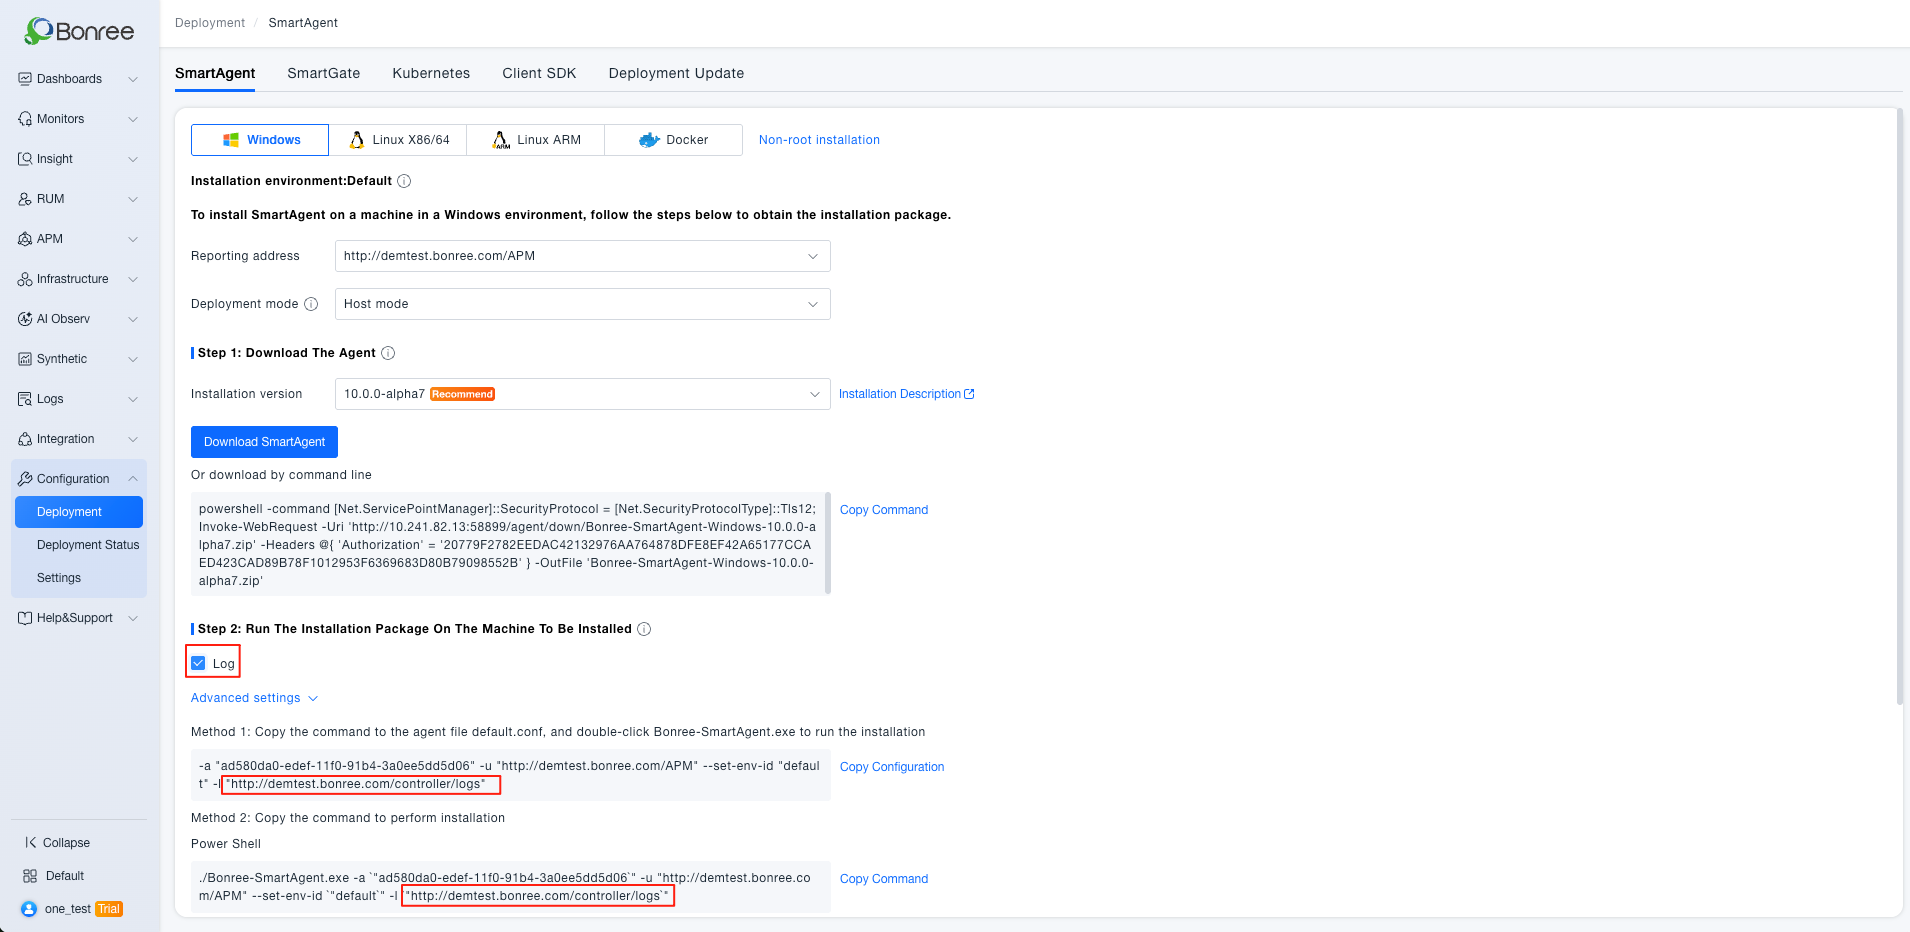Screen dimensions: 1910x932
Task: Click info icon next to Installation environment
Action: (x=404, y=181)
